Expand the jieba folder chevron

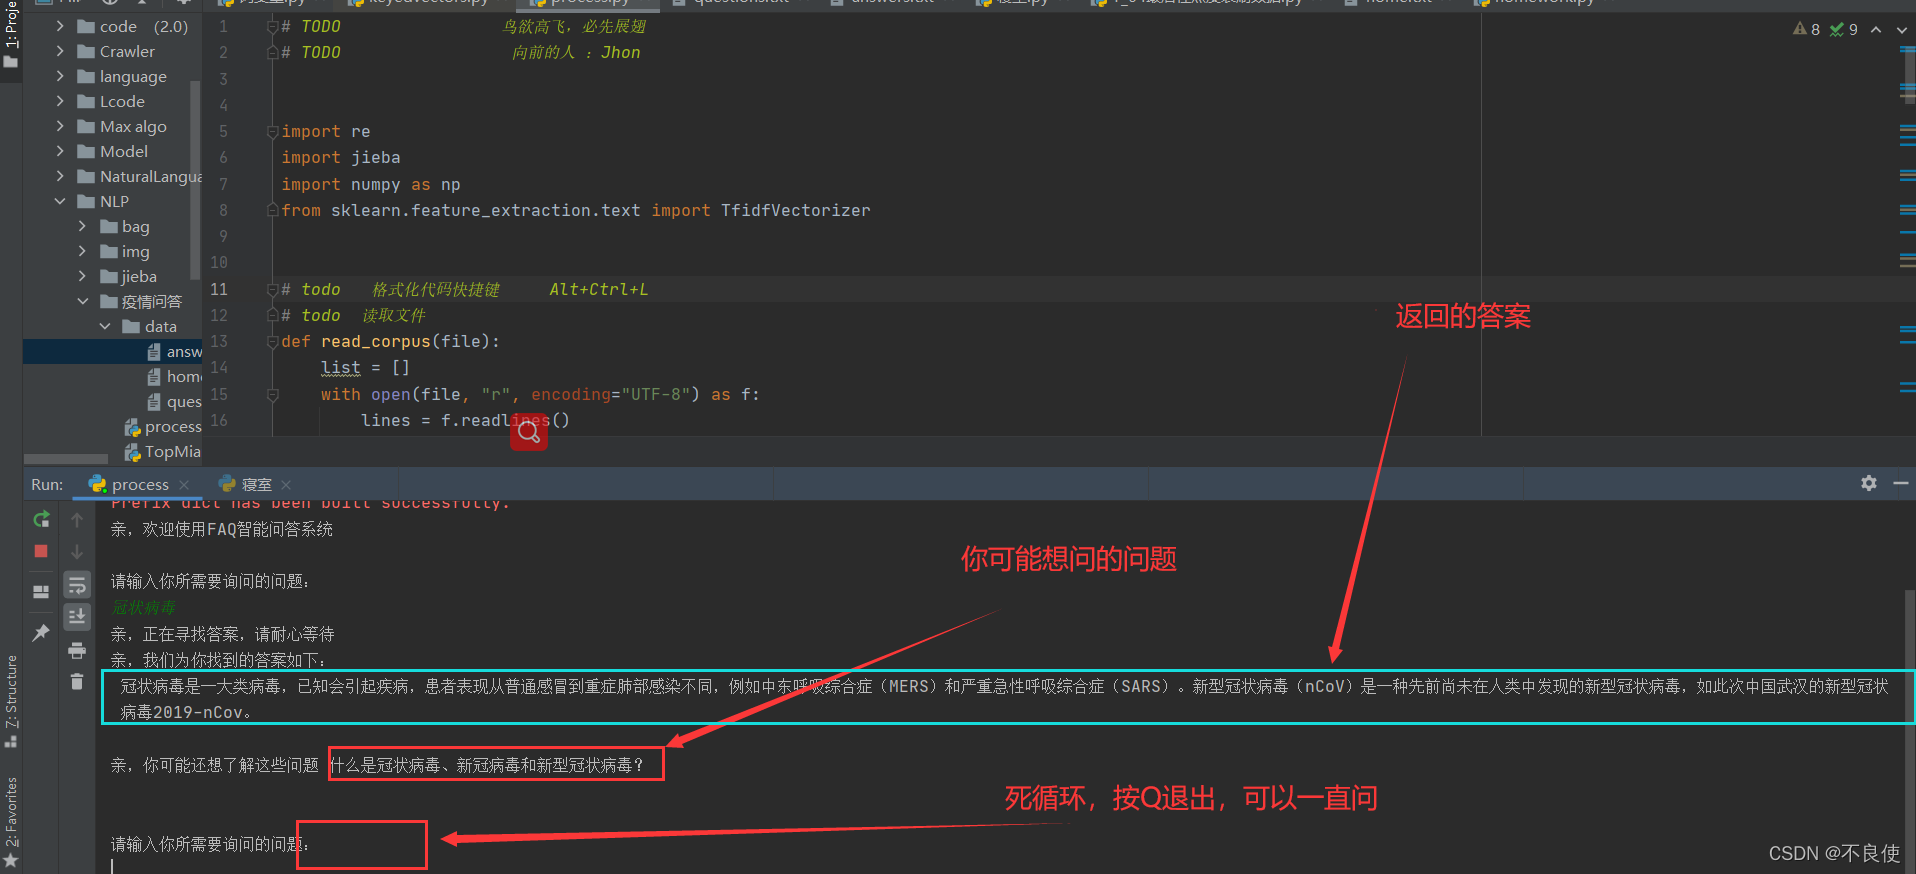point(82,276)
